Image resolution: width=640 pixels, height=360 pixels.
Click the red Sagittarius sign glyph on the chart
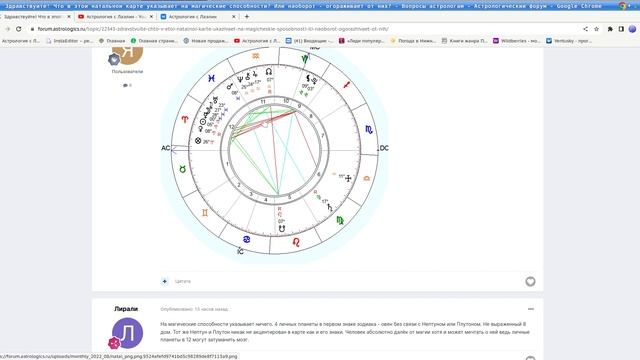[347, 85]
